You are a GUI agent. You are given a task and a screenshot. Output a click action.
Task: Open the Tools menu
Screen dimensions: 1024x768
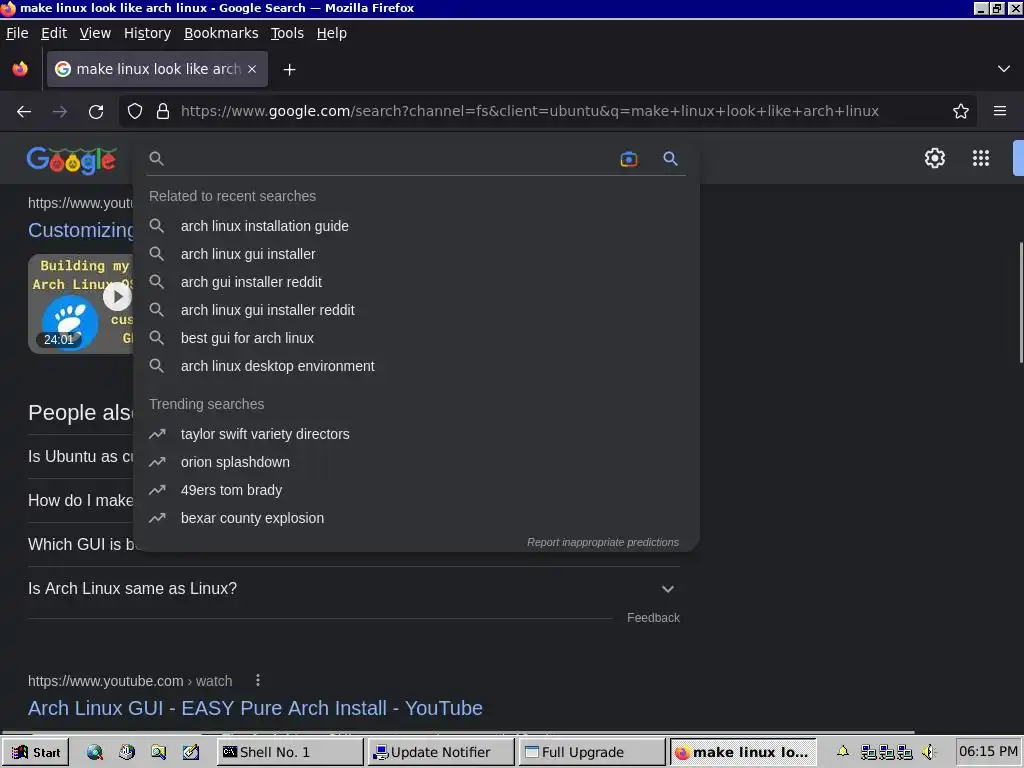coord(287,33)
